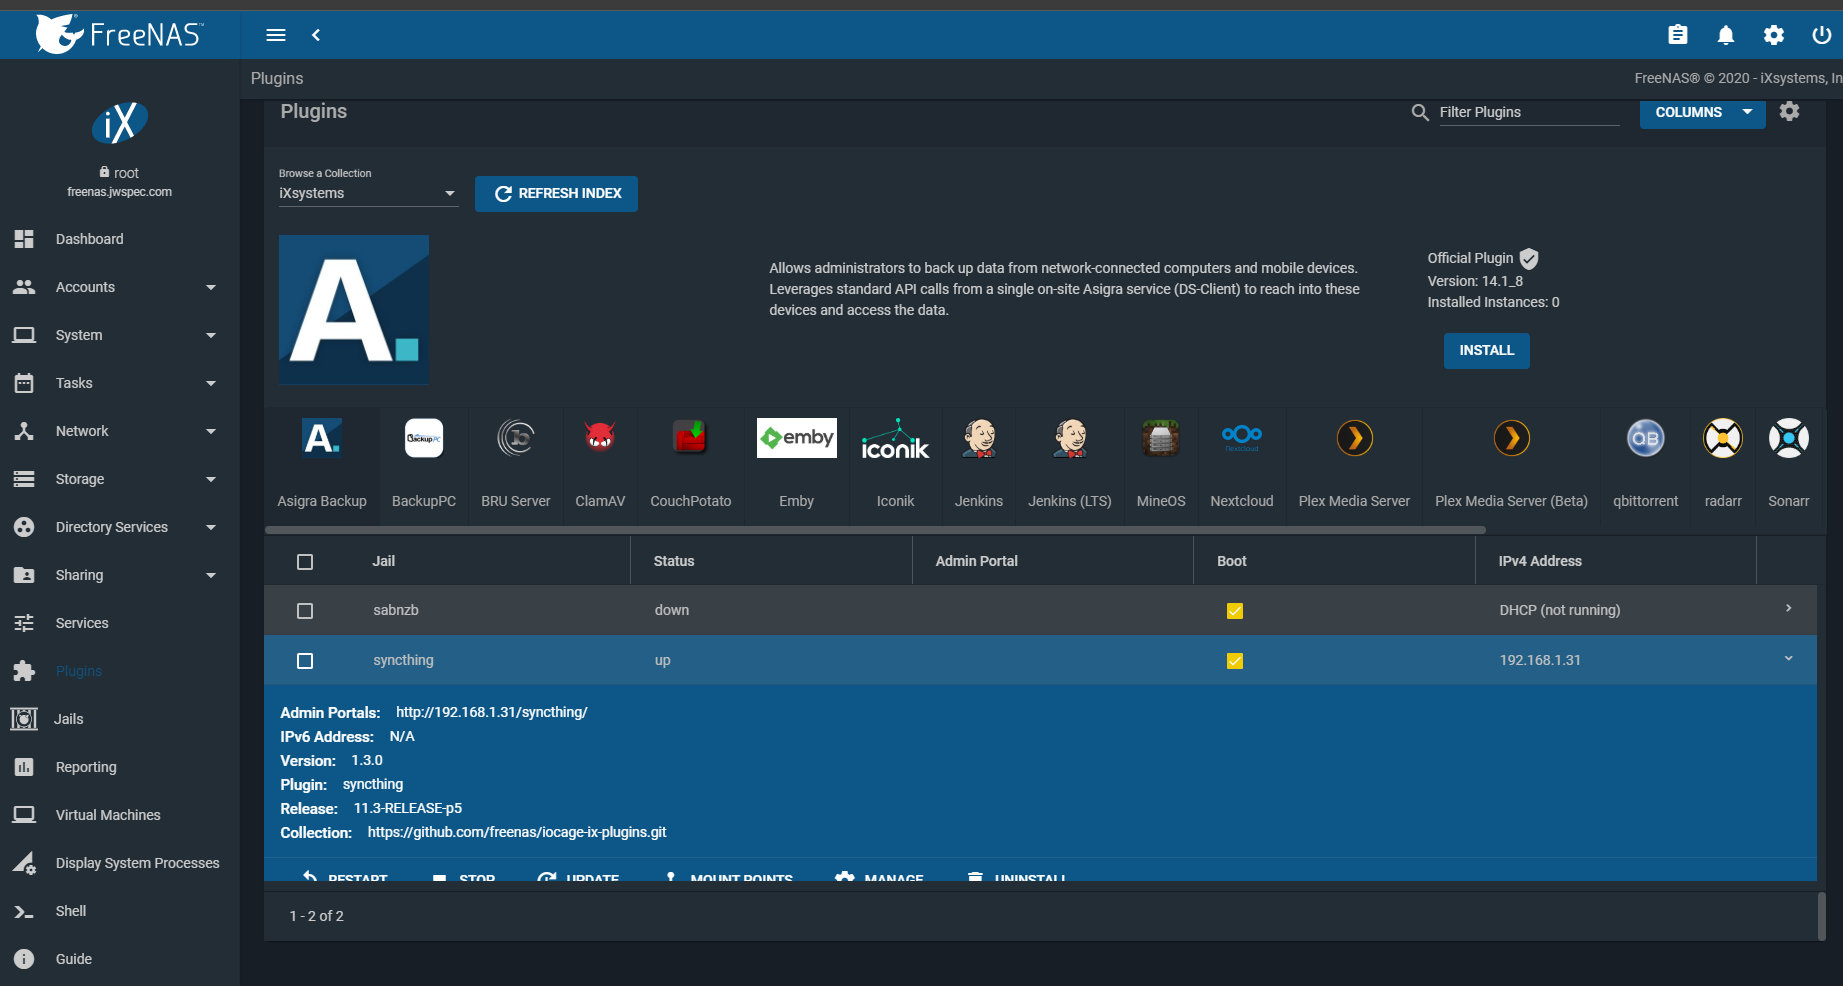Select the Iconik plugin icon

(x=896, y=438)
